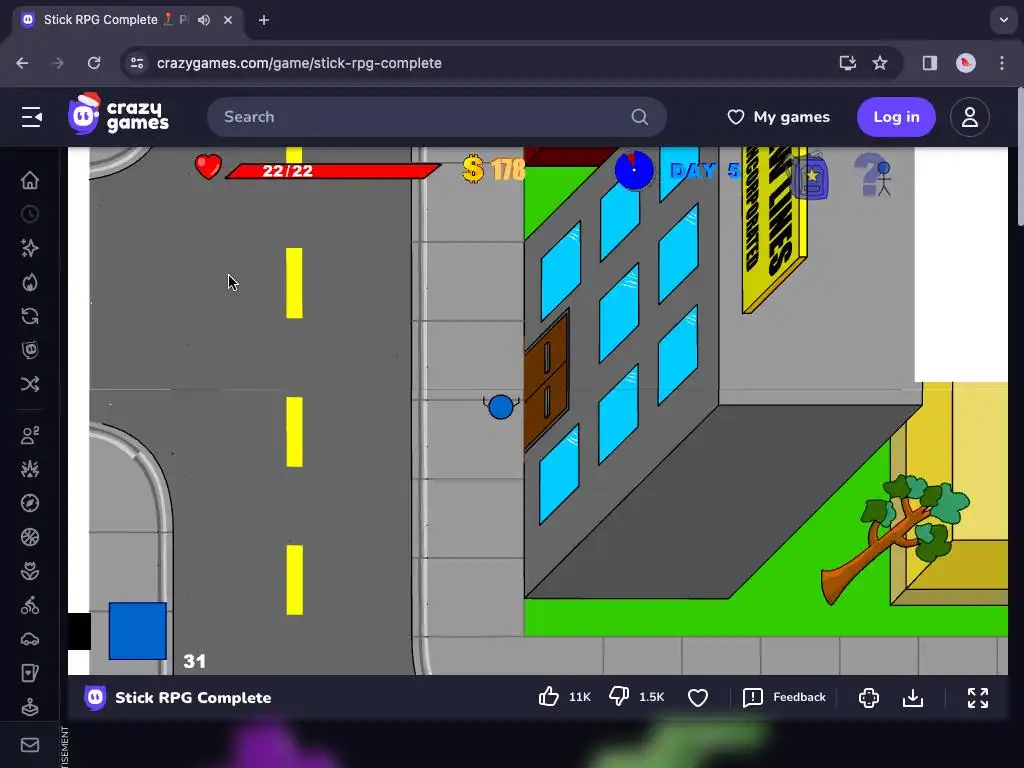Open a new browser tab
The height and width of the screenshot is (768, 1024).
coord(264,20)
